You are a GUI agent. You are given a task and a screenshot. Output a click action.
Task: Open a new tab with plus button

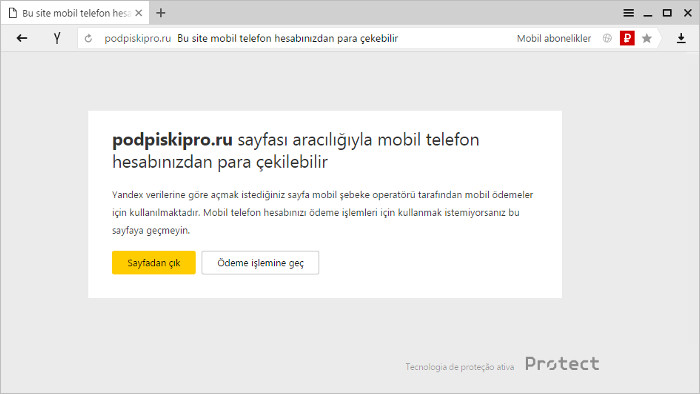click(x=161, y=13)
